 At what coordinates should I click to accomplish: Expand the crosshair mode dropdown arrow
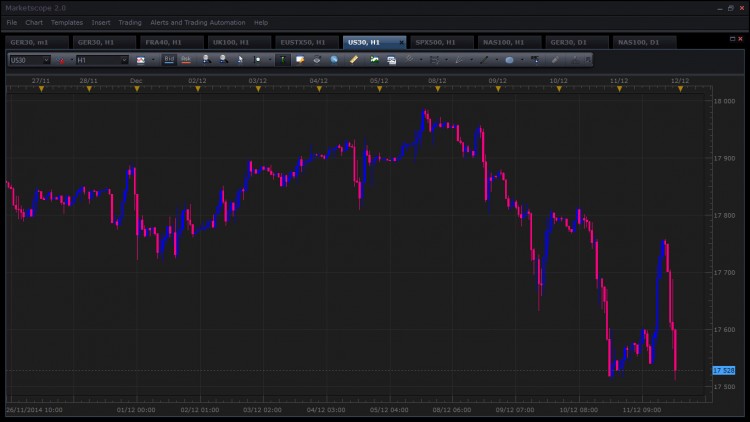tap(270, 60)
